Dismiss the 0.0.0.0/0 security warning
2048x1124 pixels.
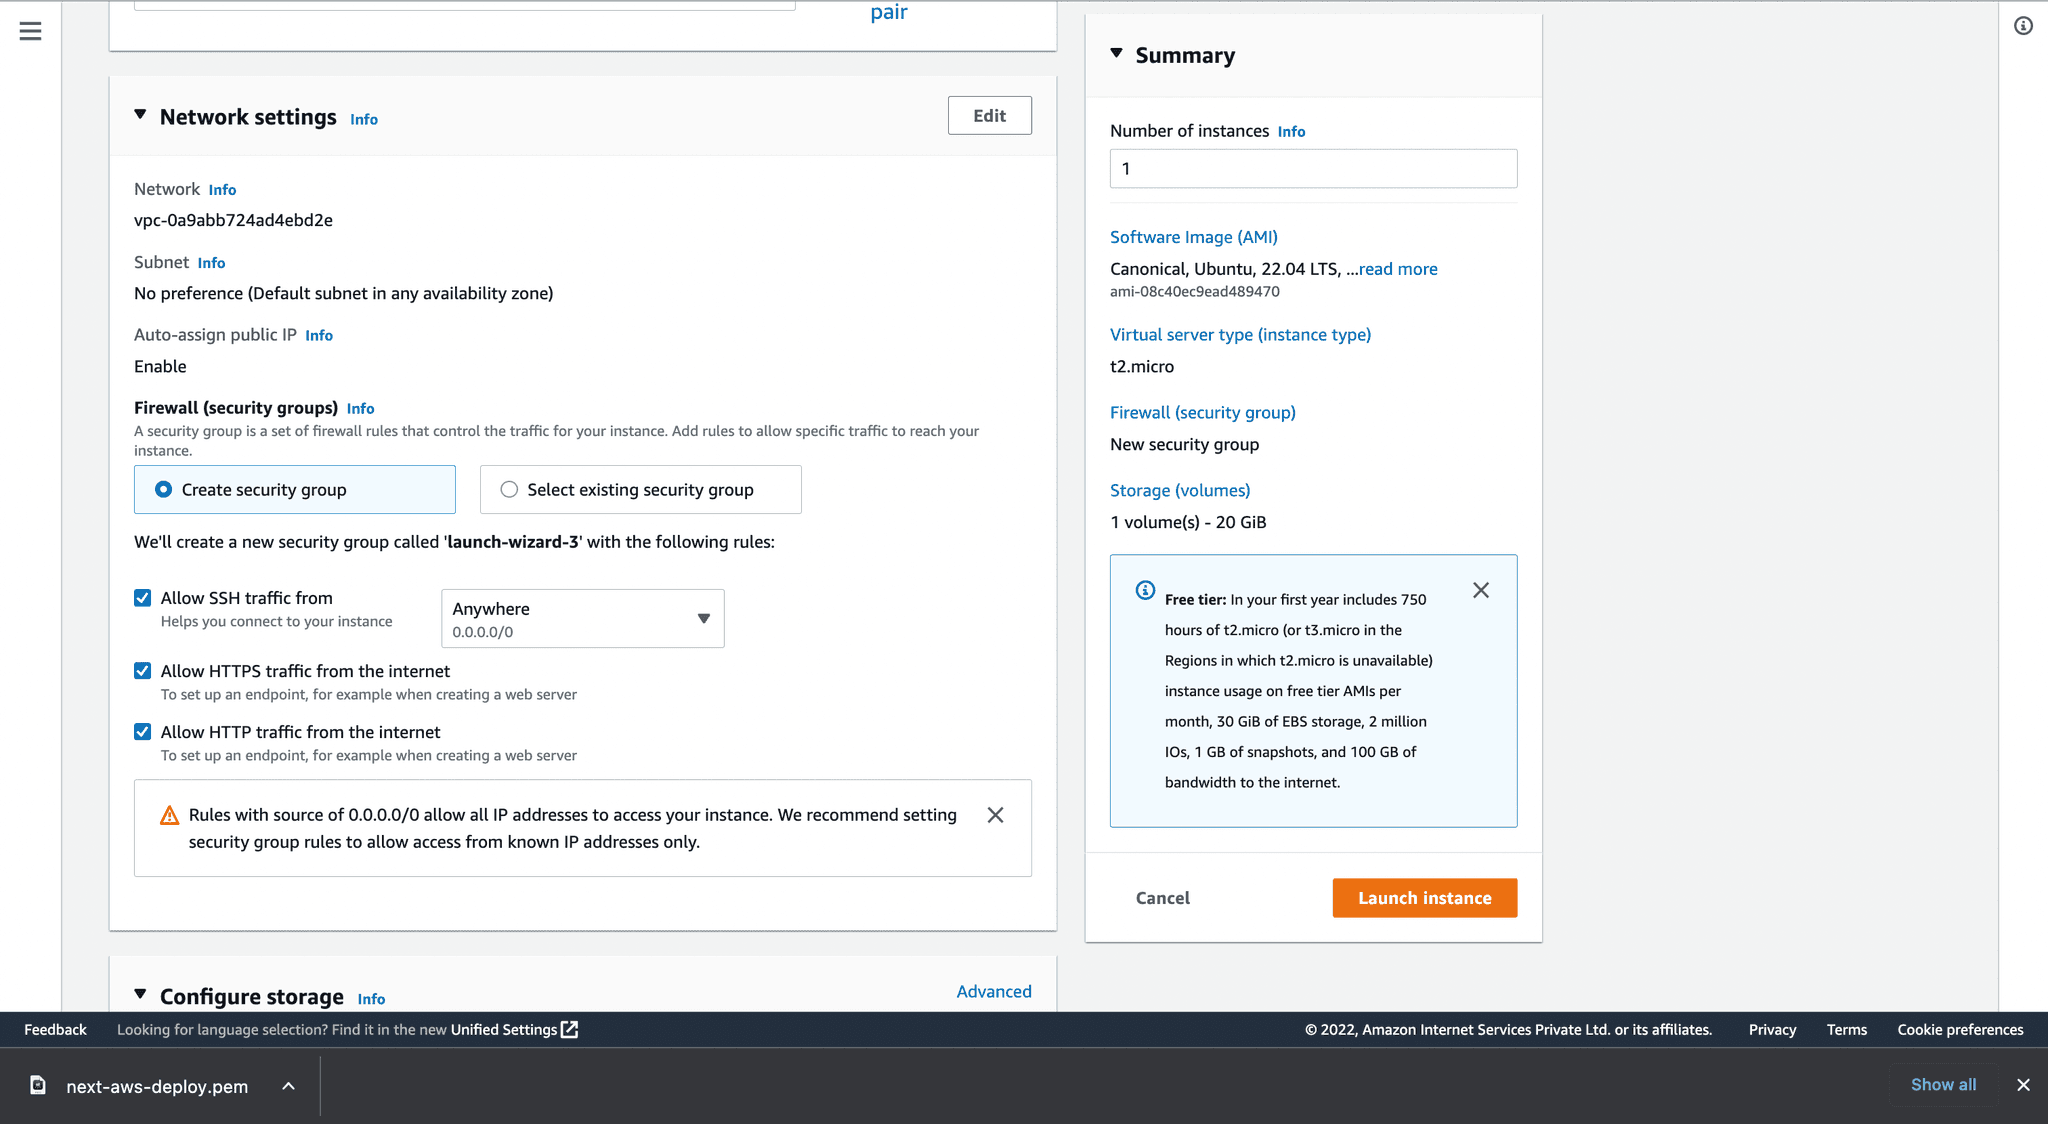tap(995, 815)
